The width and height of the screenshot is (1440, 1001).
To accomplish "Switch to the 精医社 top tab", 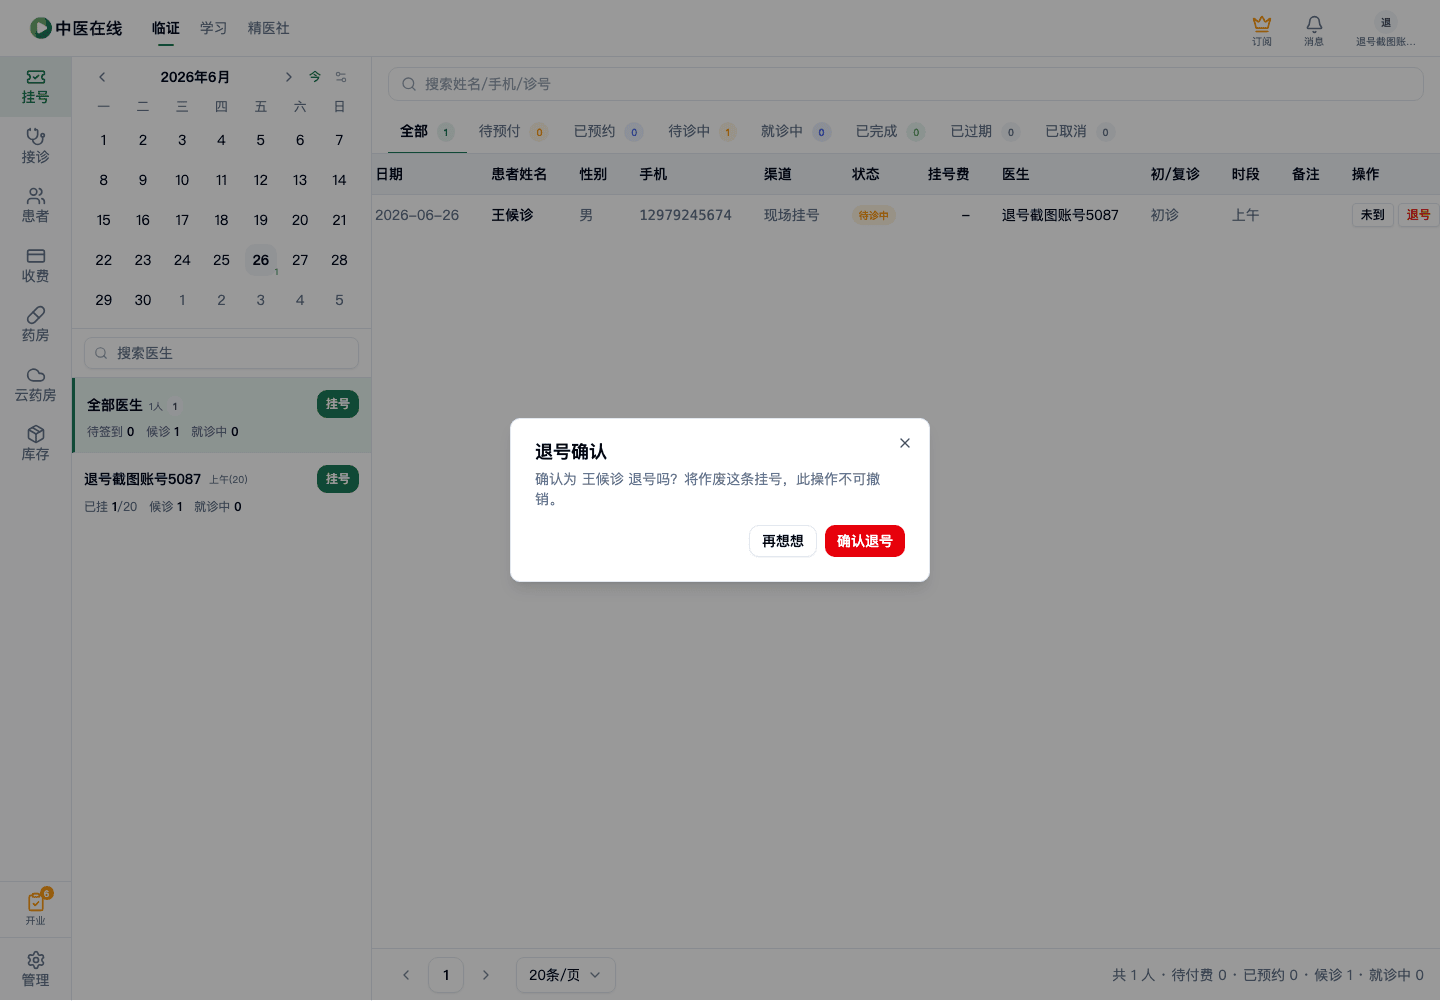I will coord(269,28).
